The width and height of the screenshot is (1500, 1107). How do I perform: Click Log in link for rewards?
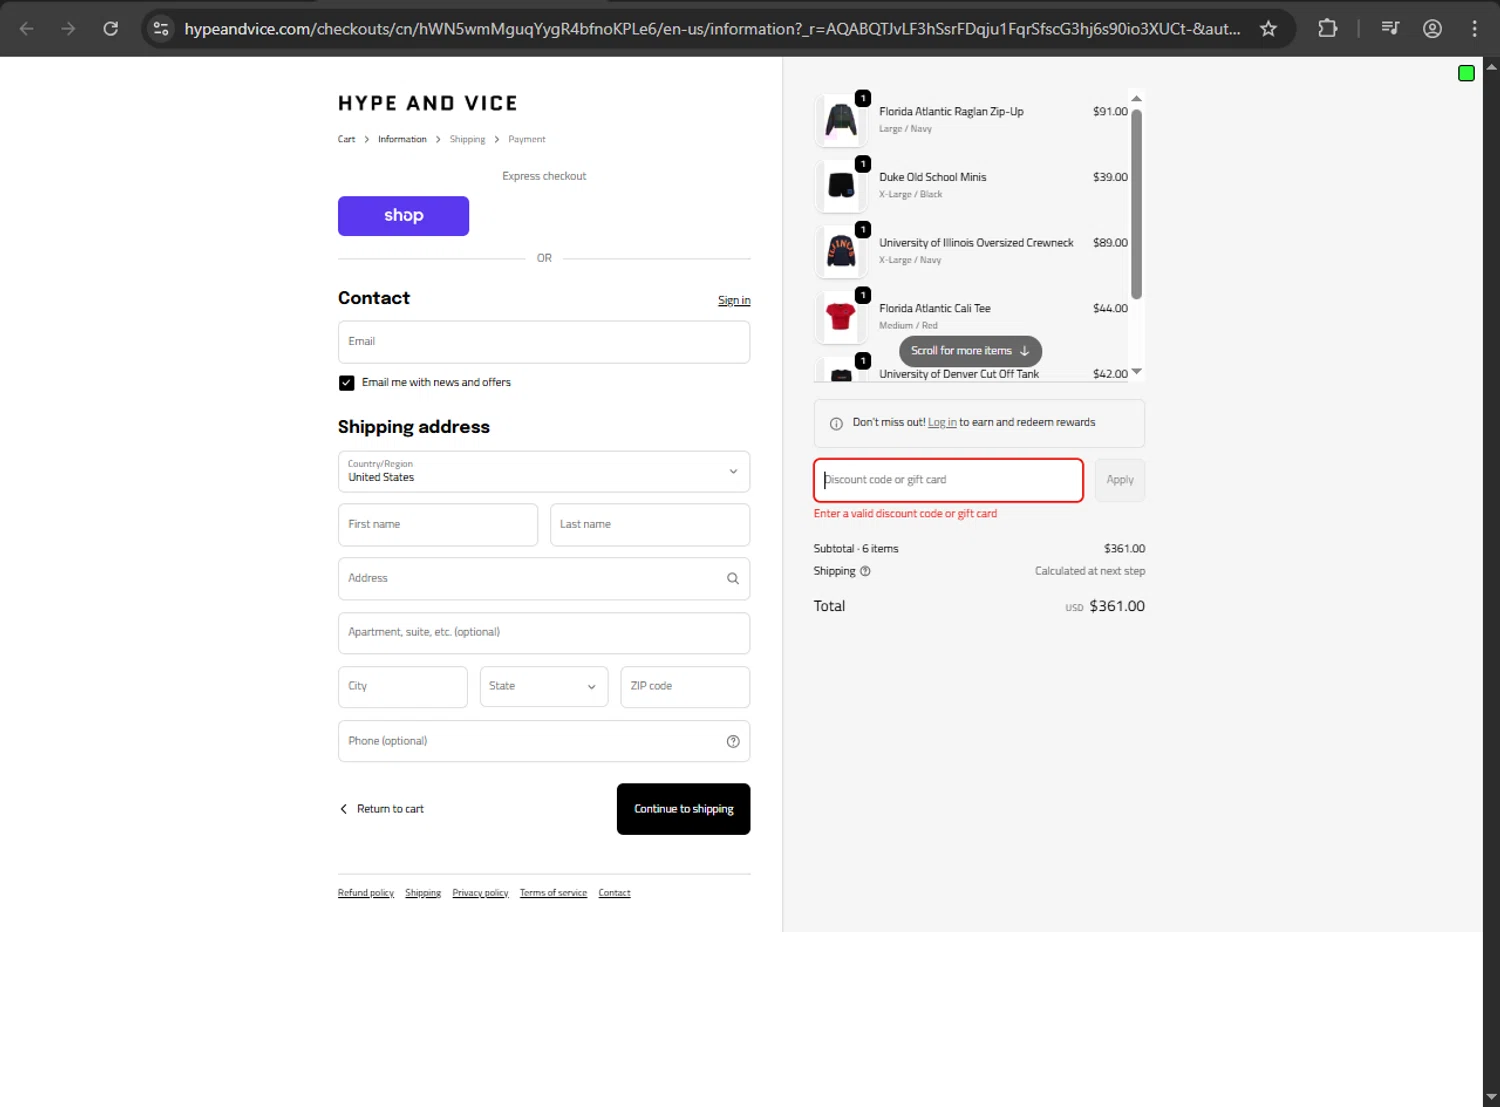coord(942,422)
